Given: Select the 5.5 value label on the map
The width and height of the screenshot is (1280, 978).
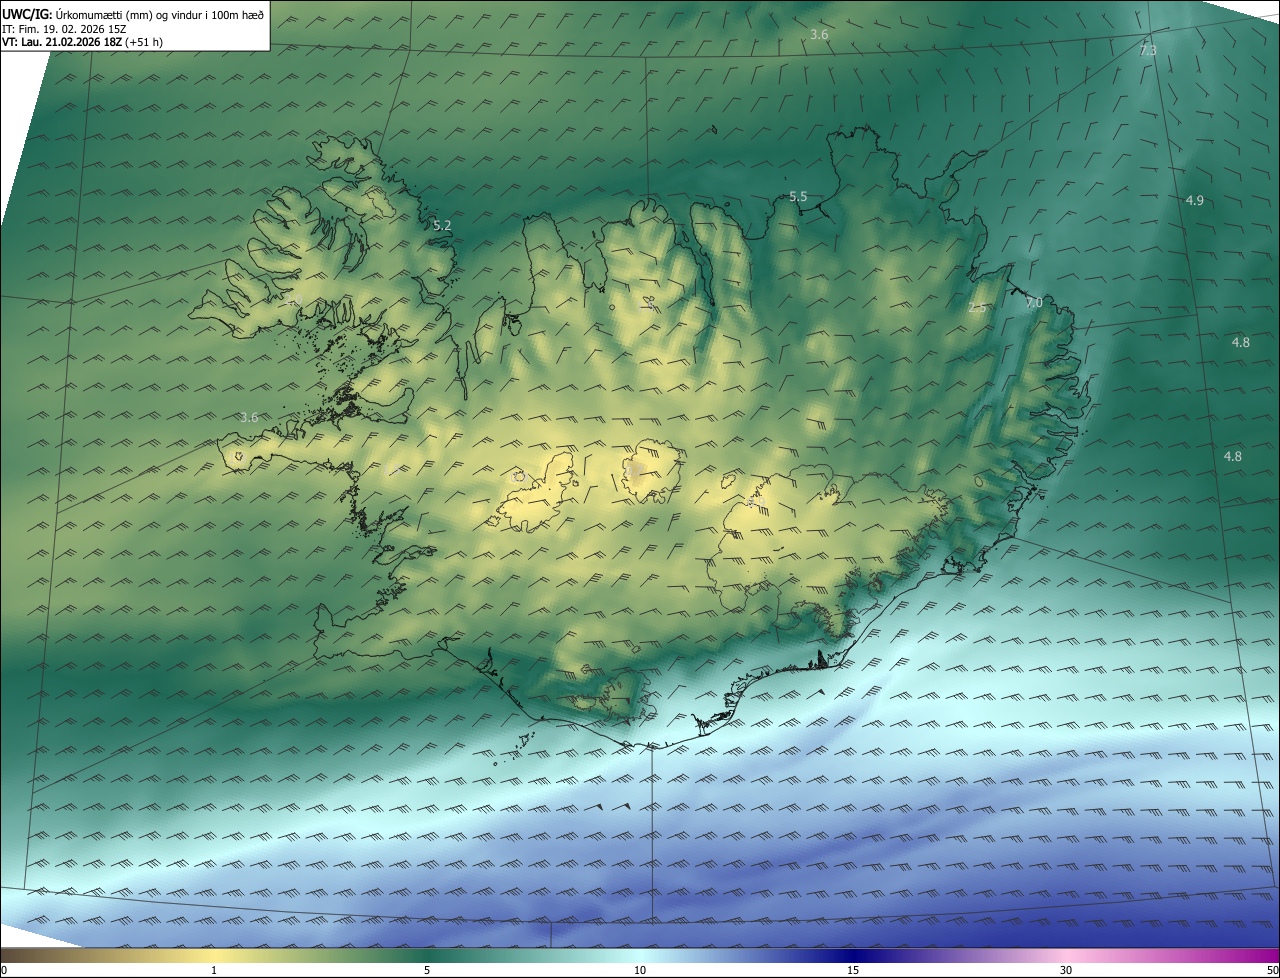Looking at the screenshot, I should click(798, 197).
